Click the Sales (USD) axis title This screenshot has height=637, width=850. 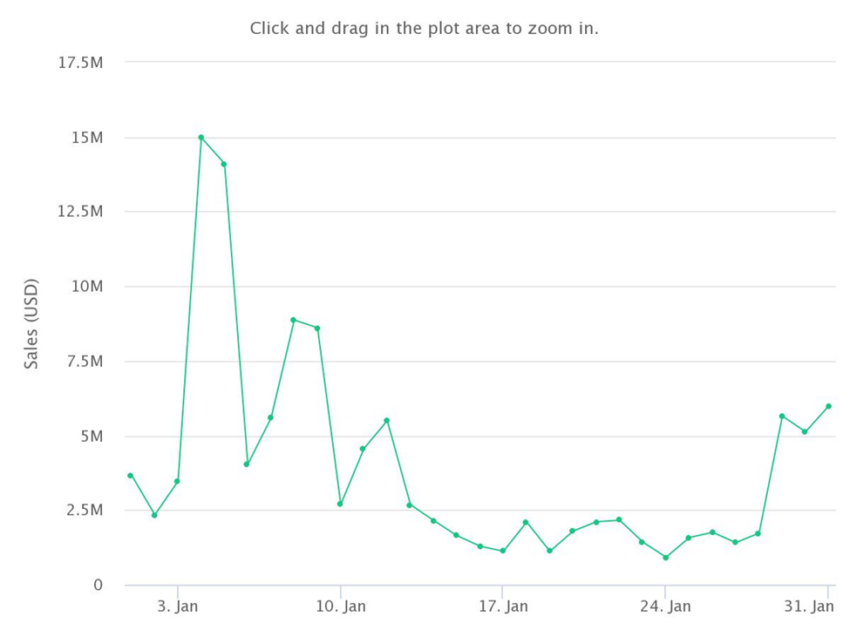(x=31, y=324)
